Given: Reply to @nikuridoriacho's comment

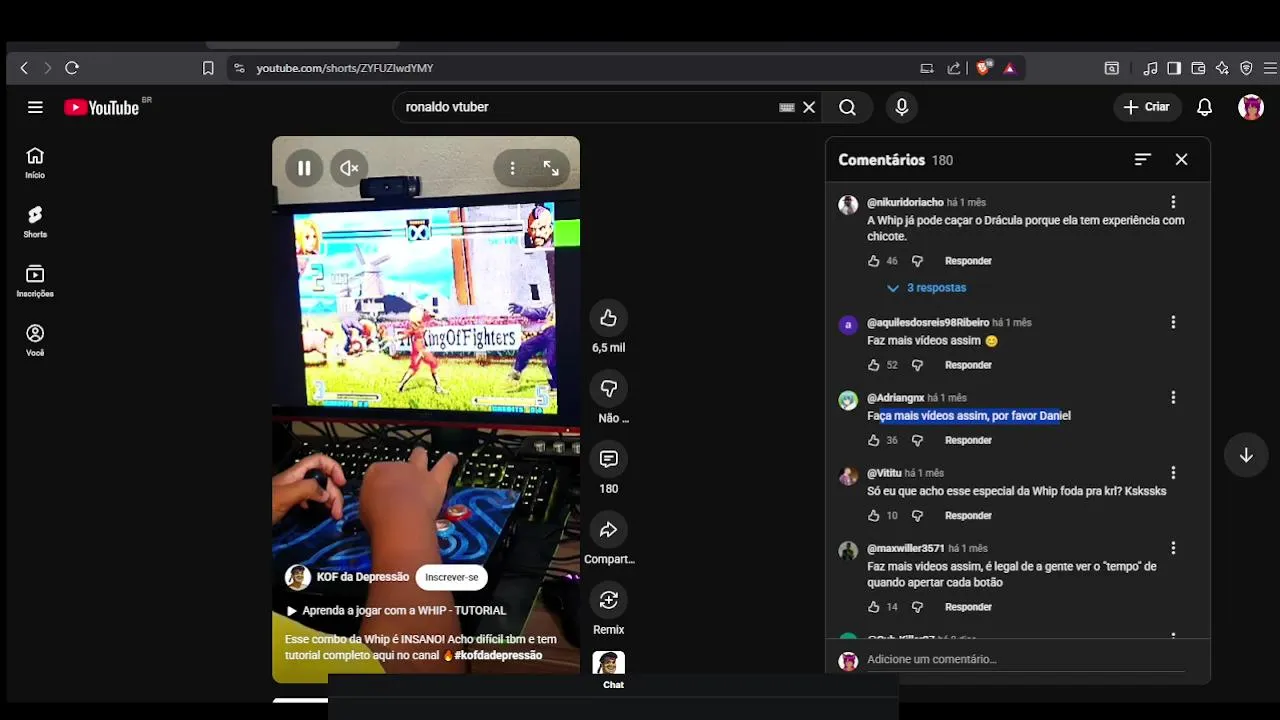Looking at the screenshot, I should pyautogui.click(x=968, y=261).
